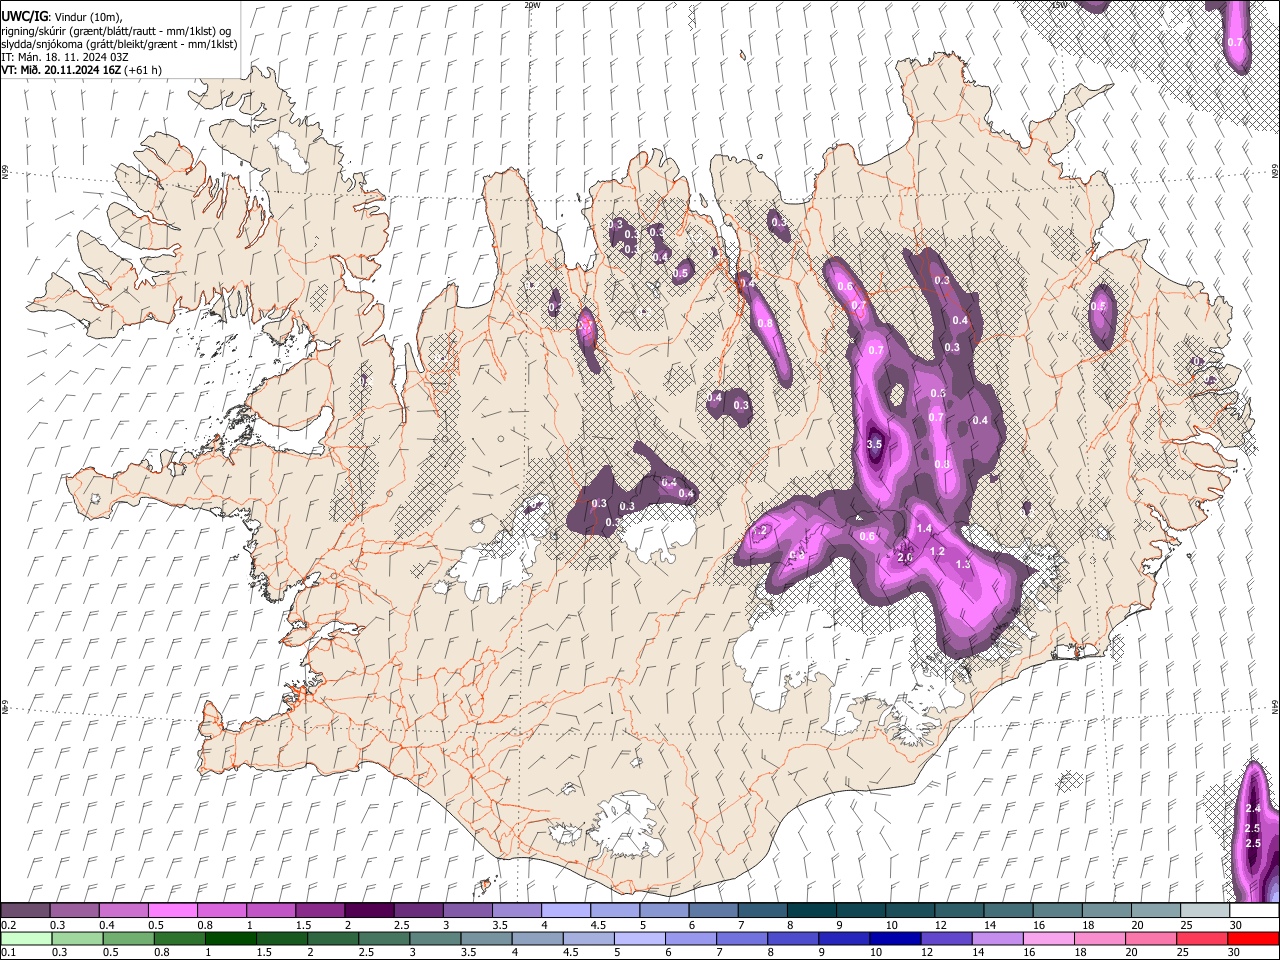
Task: Click the '3.5' precipitation value on the map
Action: (x=874, y=445)
